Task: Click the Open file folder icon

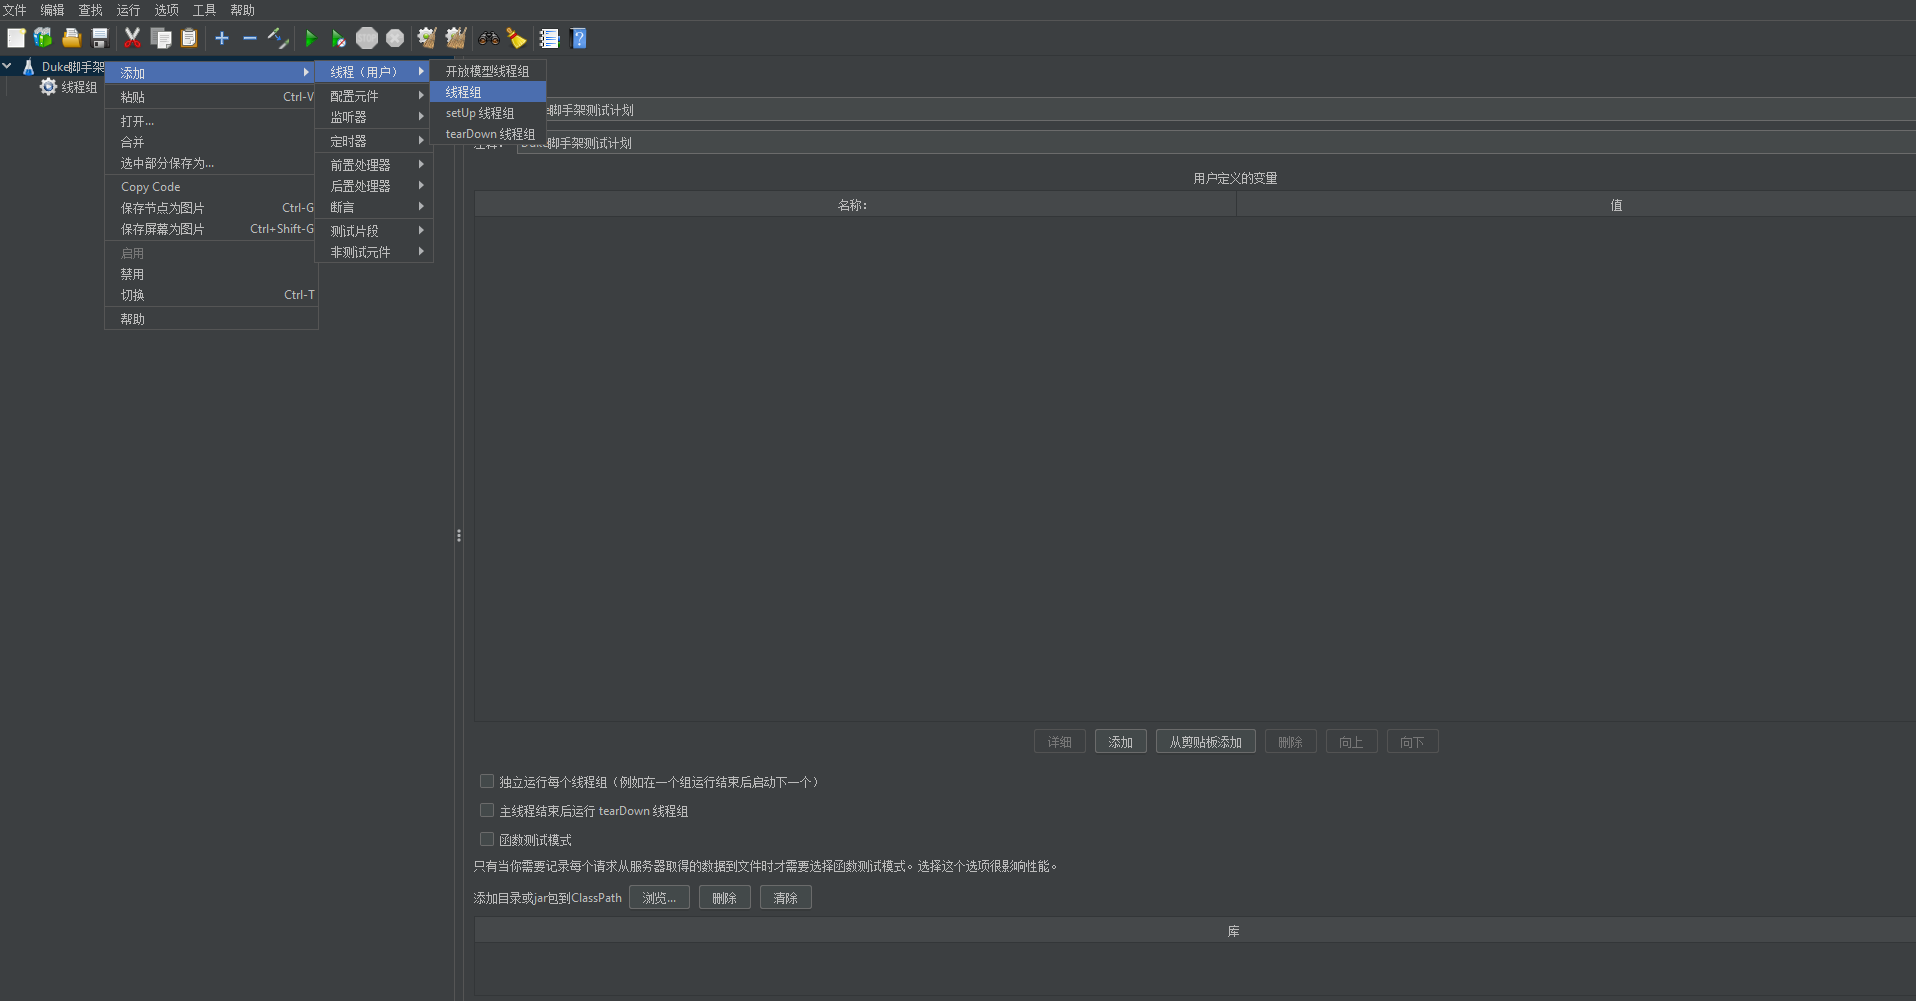Action: point(71,38)
